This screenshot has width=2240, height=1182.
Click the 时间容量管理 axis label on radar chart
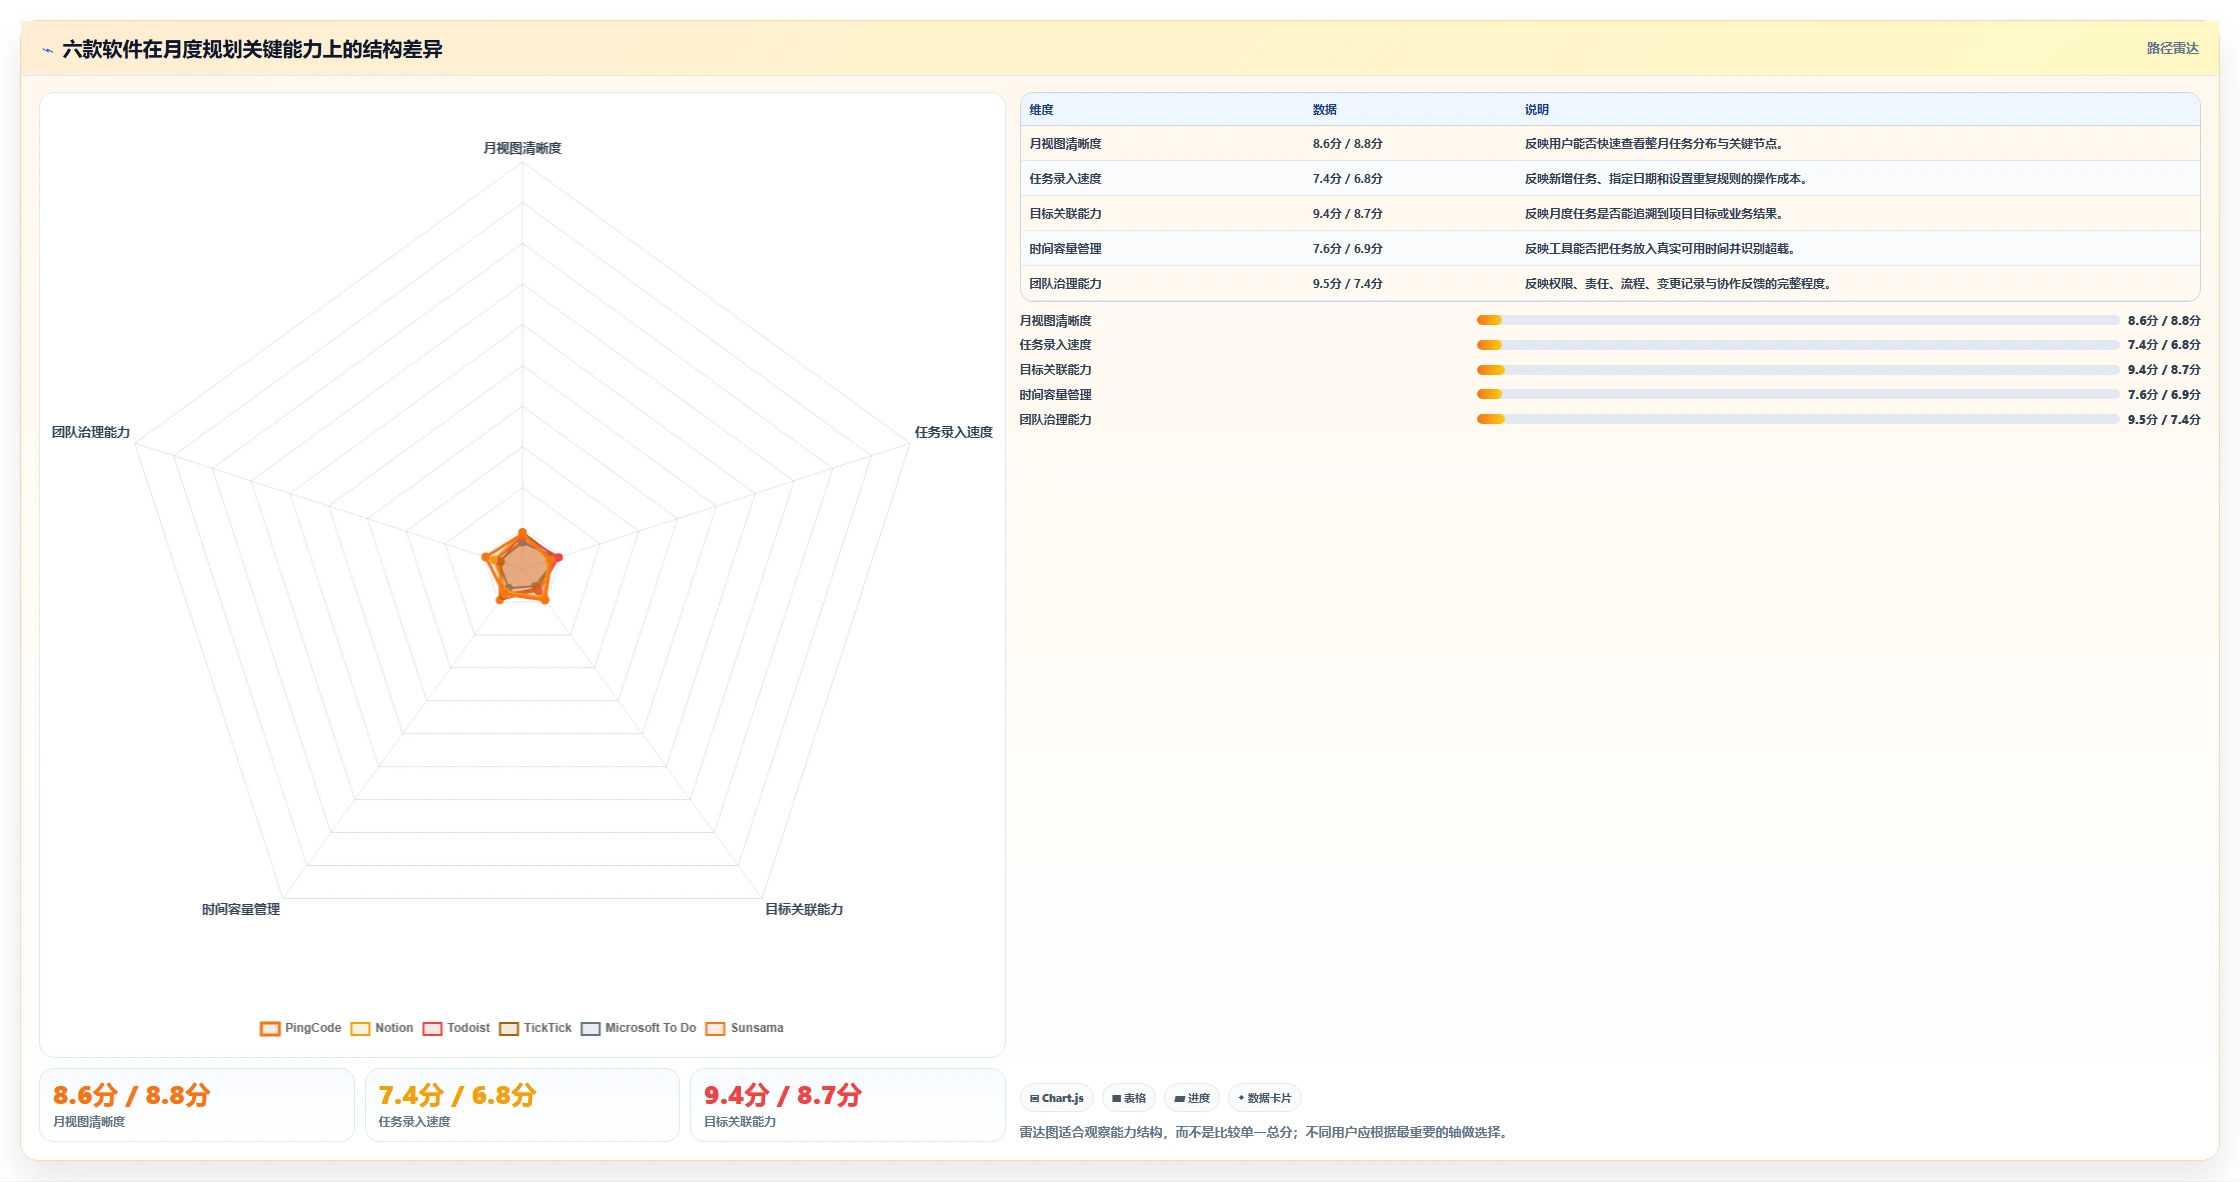pos(241,909)
